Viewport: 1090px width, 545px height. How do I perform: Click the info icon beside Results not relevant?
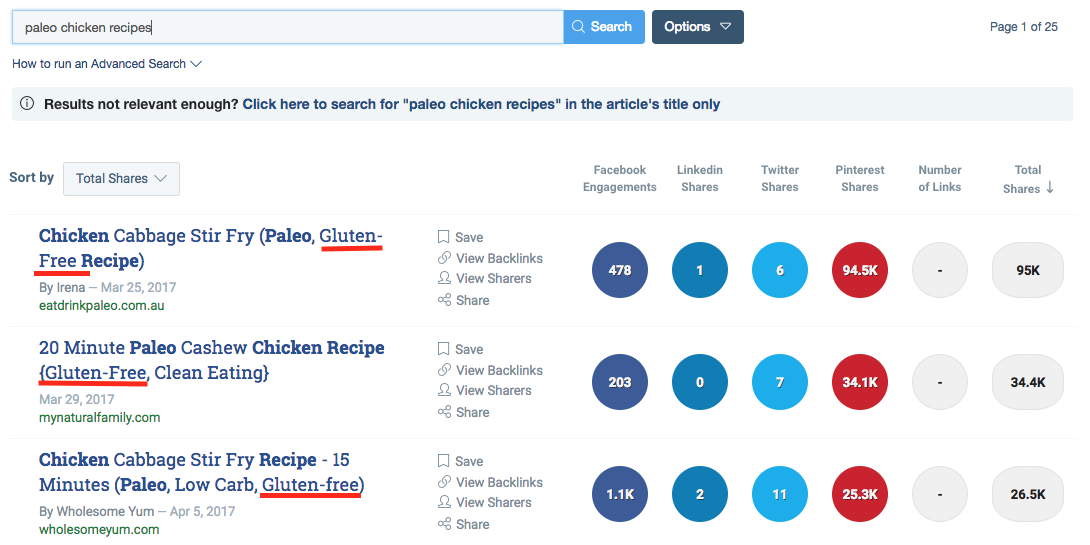click(27, 104)
